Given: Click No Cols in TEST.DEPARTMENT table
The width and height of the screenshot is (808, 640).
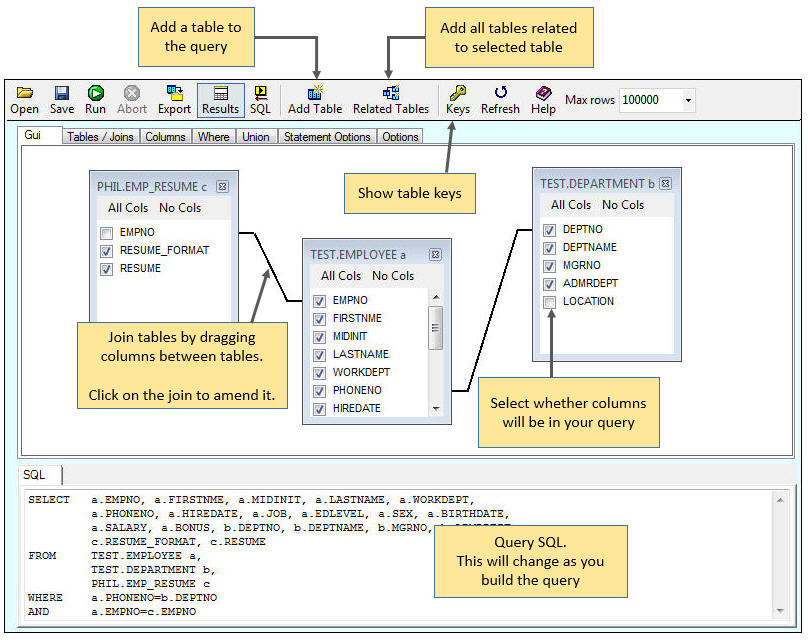Looking at the screenshot, I should pyautogui.click(x=622, y=205).
